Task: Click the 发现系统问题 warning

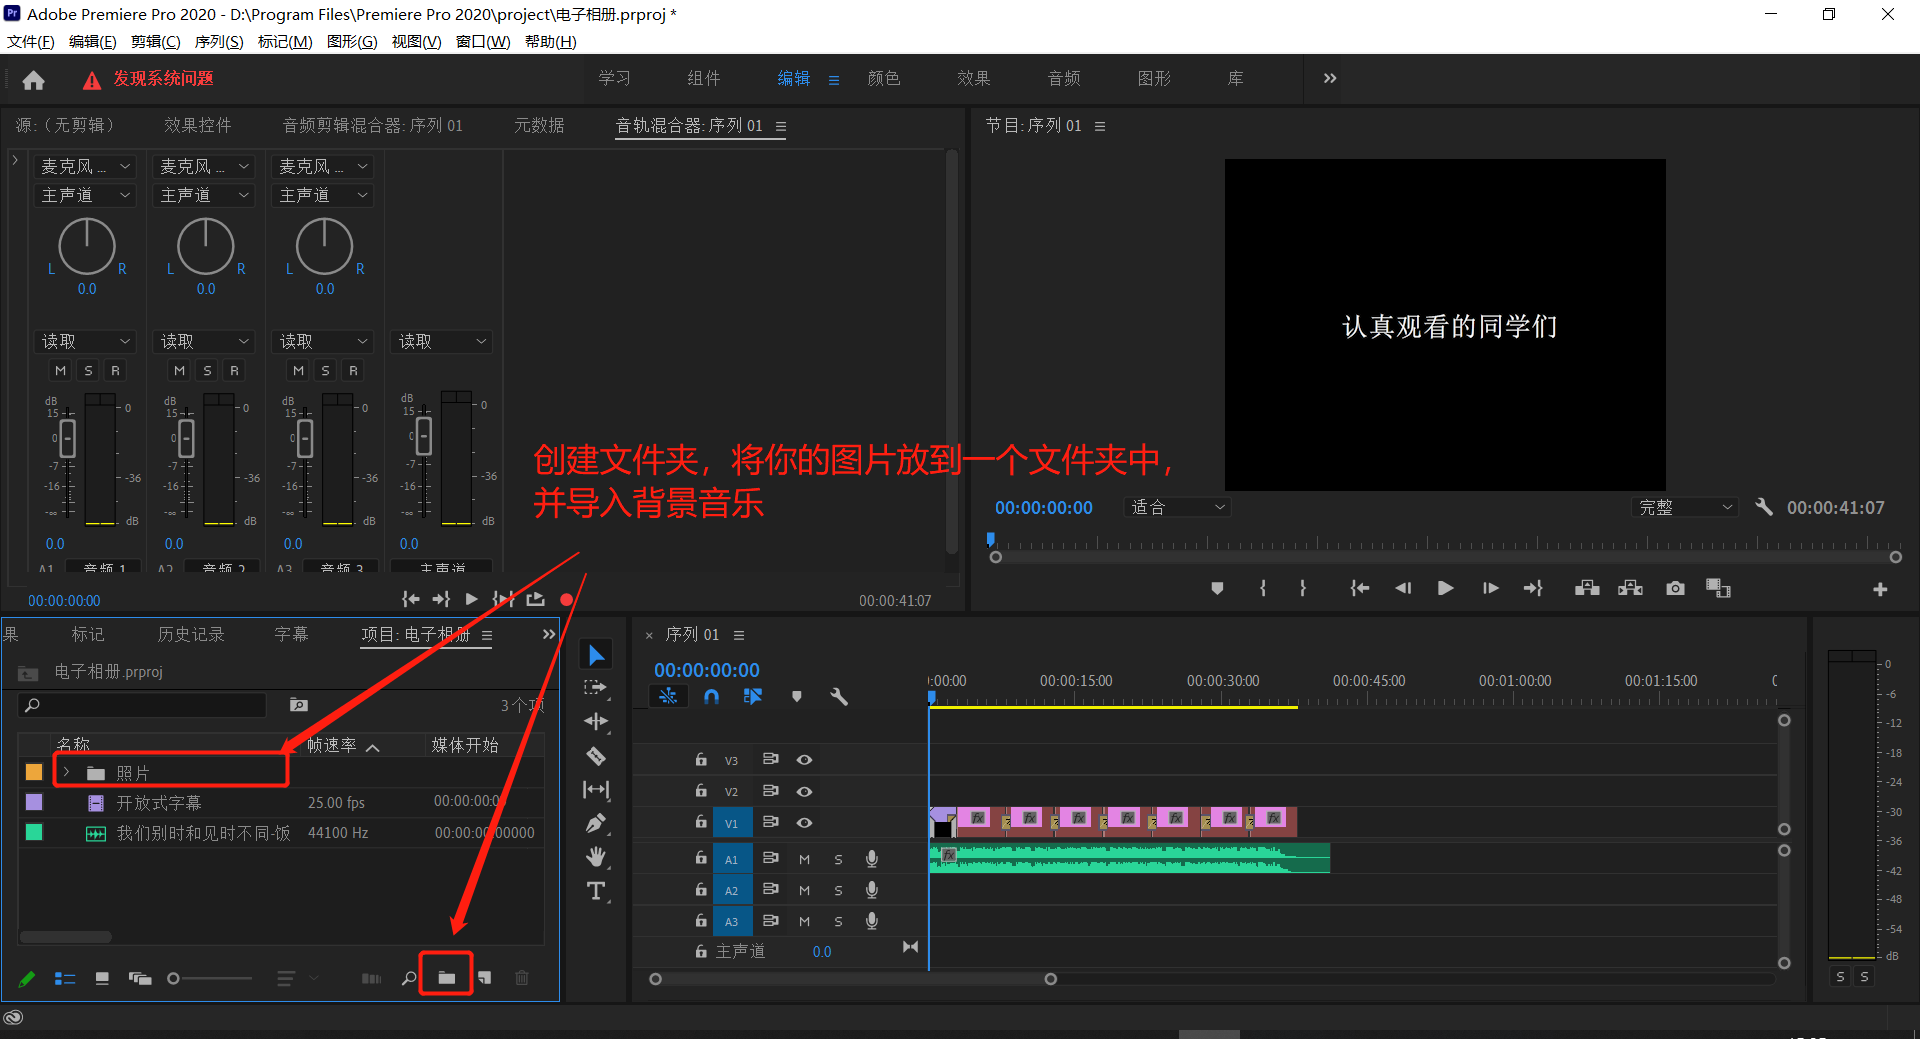Action: (x=162, y=79)
